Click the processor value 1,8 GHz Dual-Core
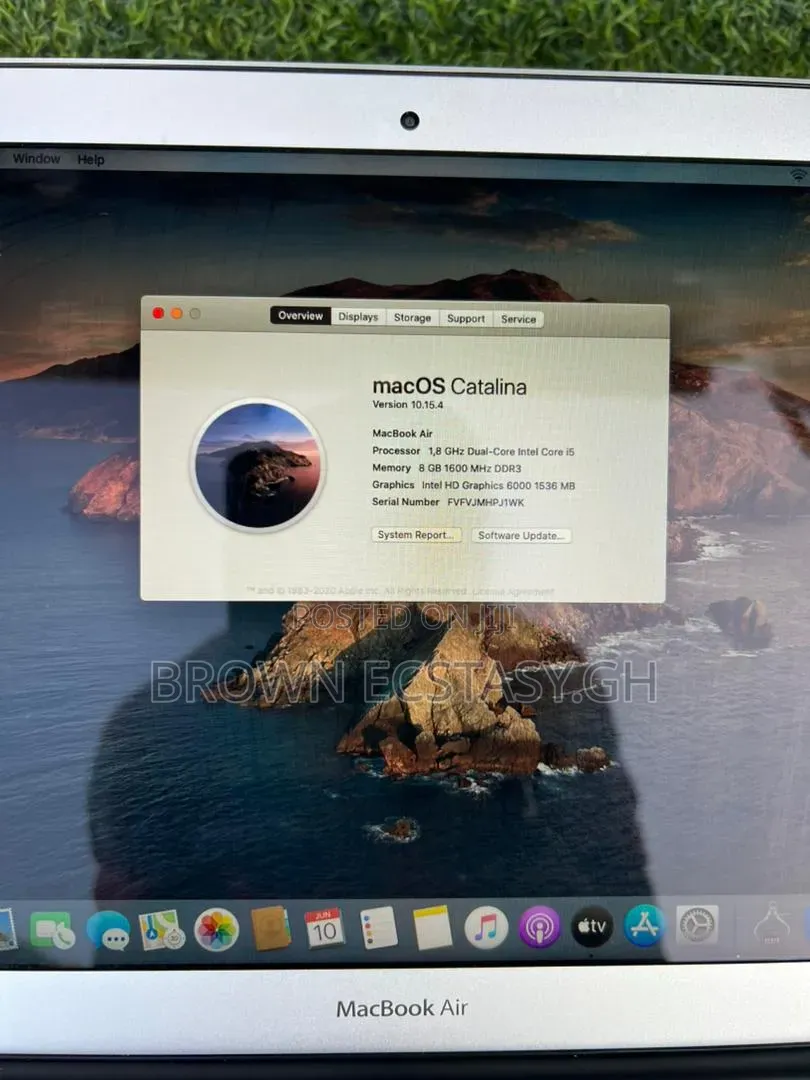This screenshot has width=810, height=1080. [x=501, y=452]
